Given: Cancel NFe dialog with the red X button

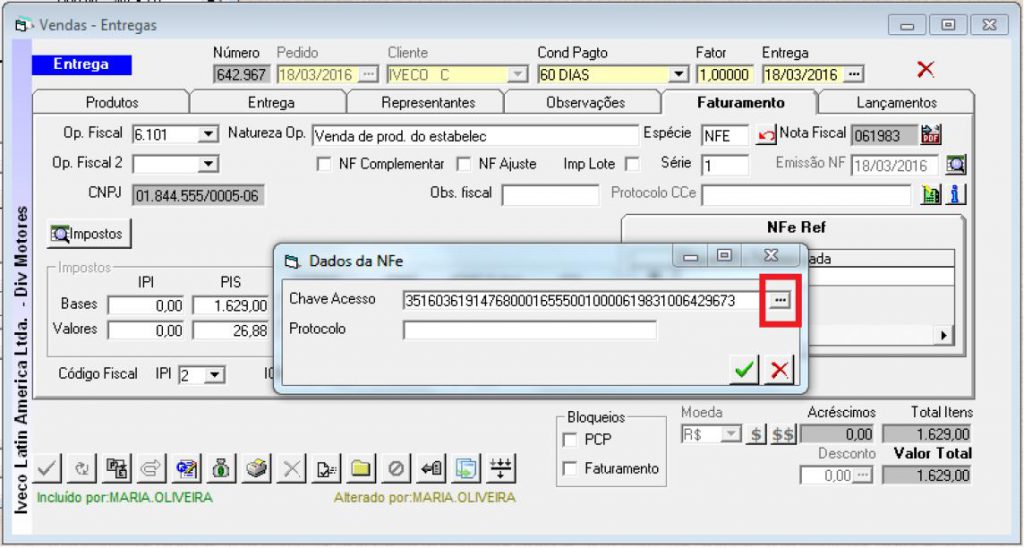Looking at the screenshot, I should (x=779, y=370).
